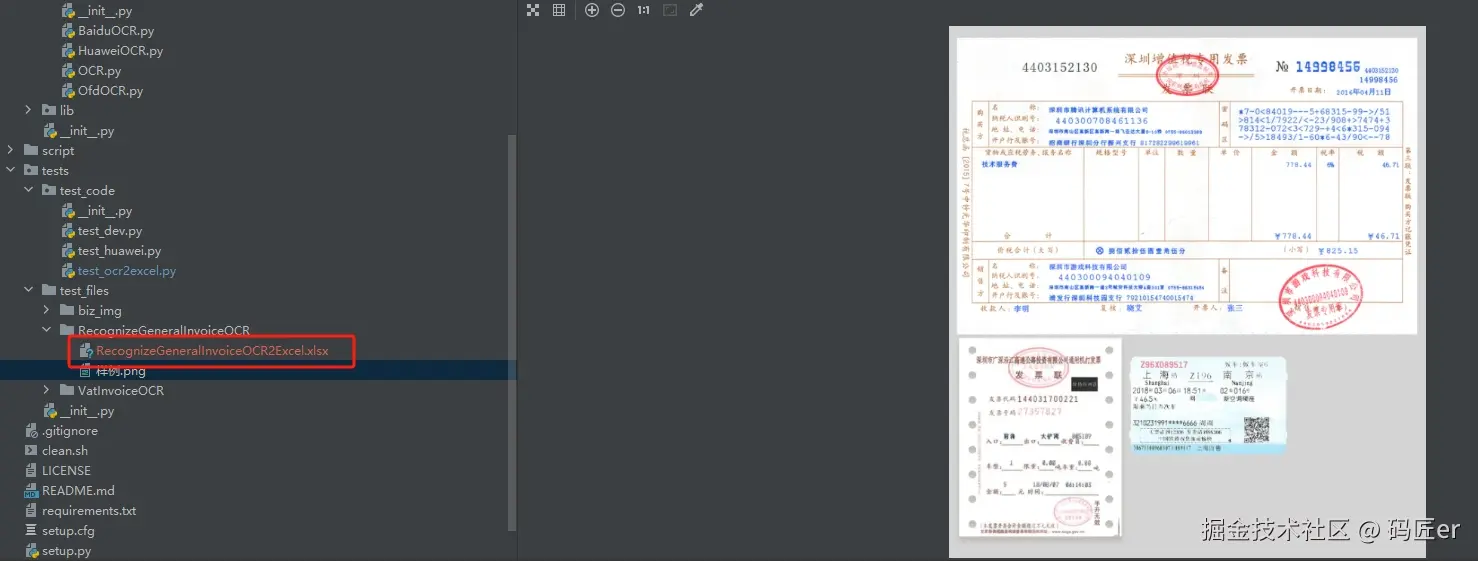Click the setup.py Python file icon
Image resolution: width=1478 pixels, height=561 pixels.
tap(32, 551)
